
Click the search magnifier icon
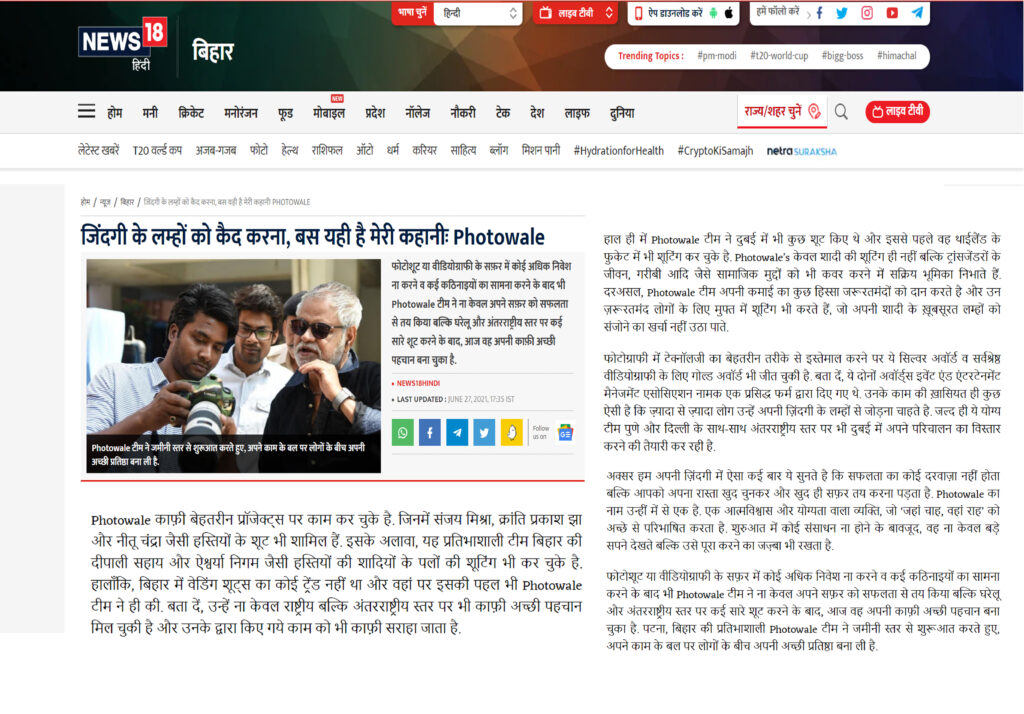[x=841, y=112]
